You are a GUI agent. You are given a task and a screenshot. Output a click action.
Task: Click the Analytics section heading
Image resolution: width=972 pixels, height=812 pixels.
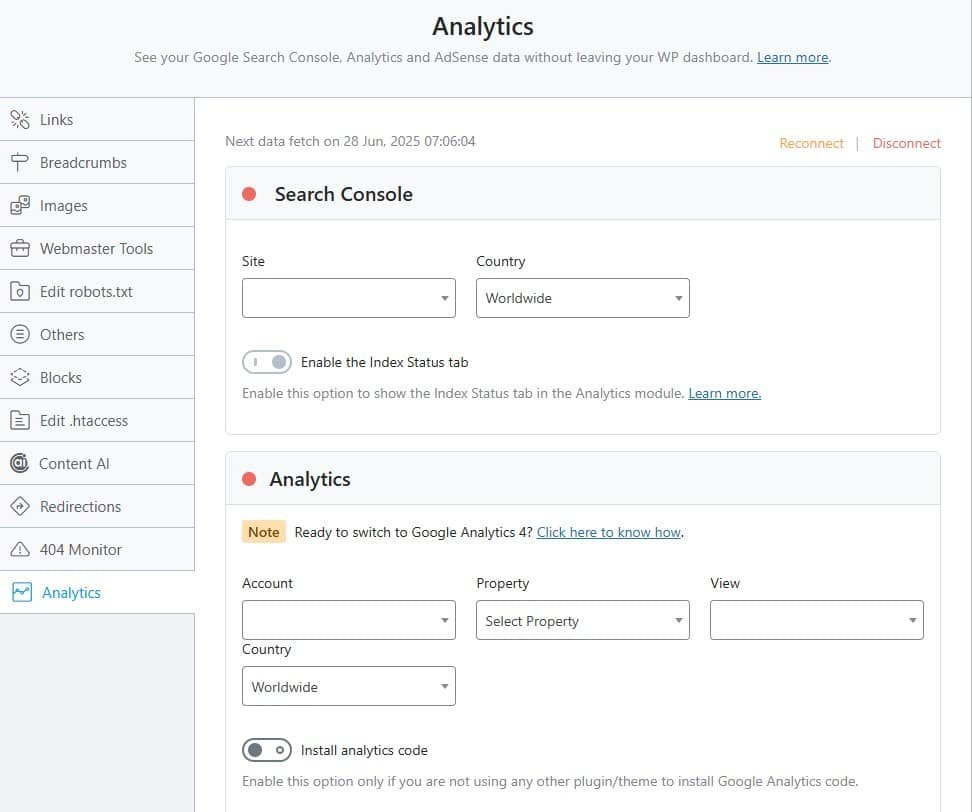[x=310, y=479]
